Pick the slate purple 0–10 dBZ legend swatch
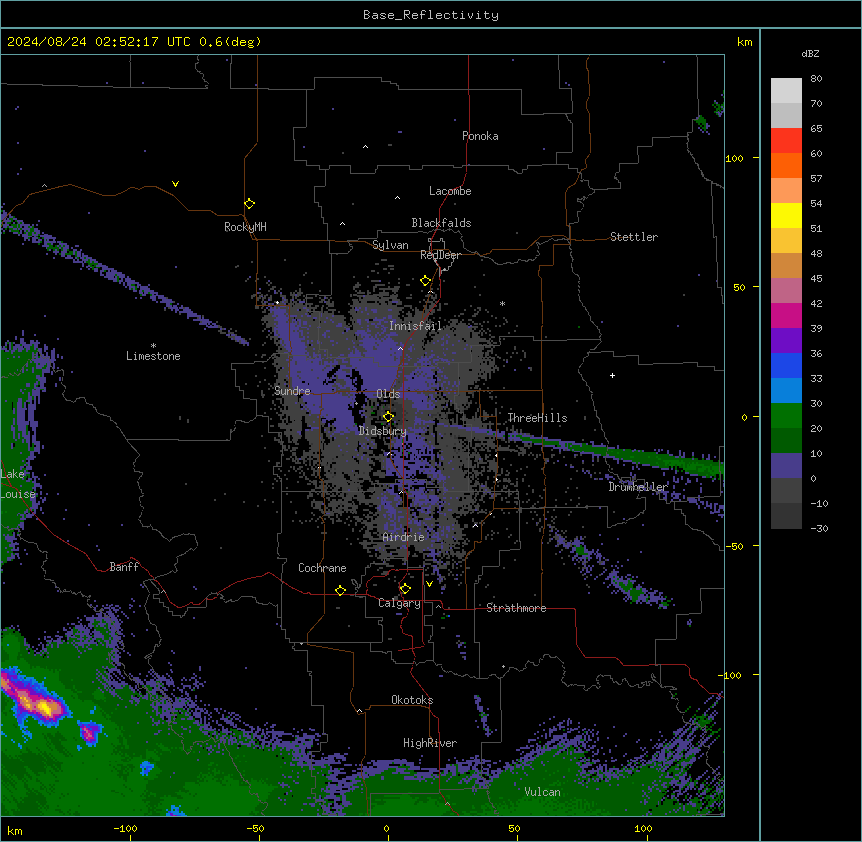 pos(786,466)
